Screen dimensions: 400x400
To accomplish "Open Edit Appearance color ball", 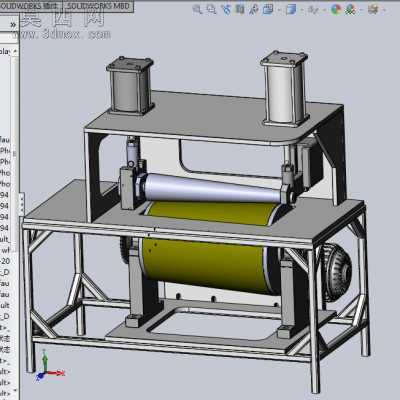I will [x=336, y=10].
